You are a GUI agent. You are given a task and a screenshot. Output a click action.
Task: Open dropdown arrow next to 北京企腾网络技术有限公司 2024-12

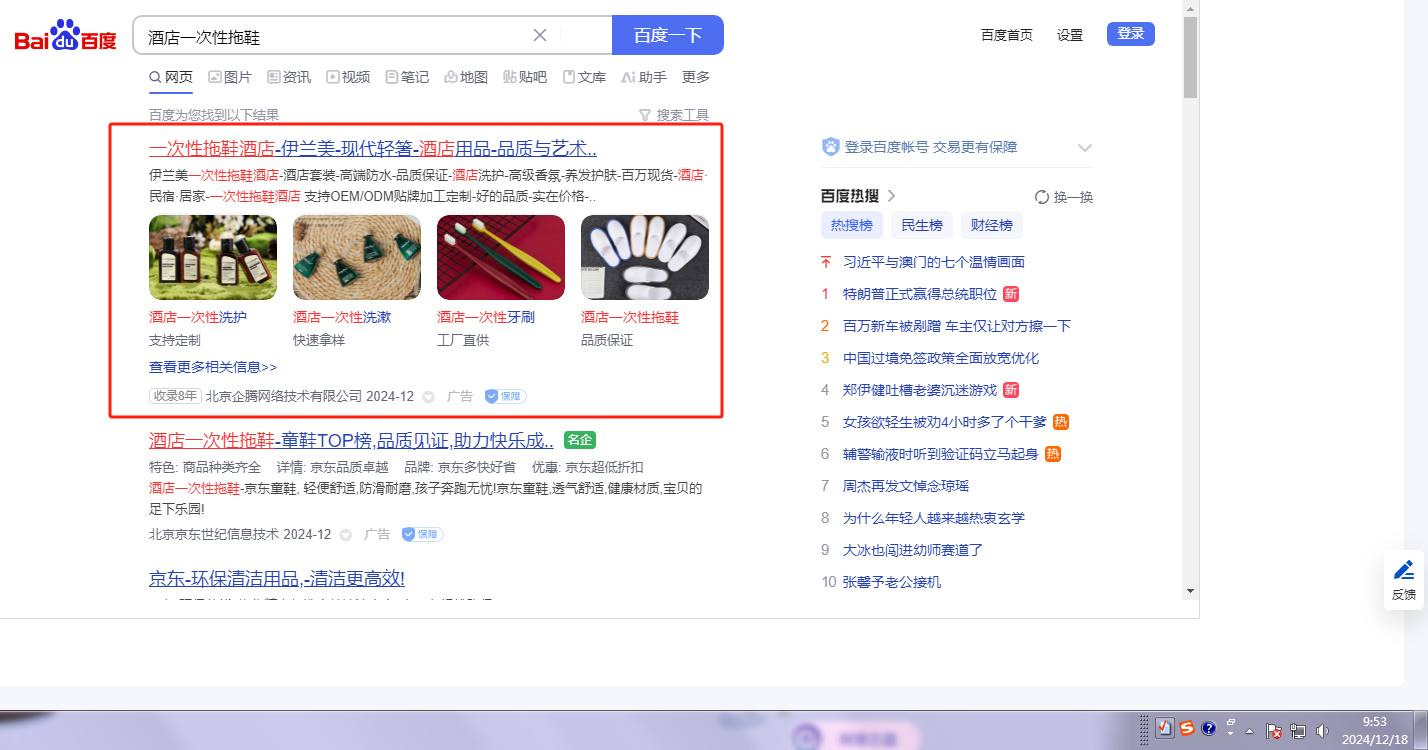pos(429,397)
